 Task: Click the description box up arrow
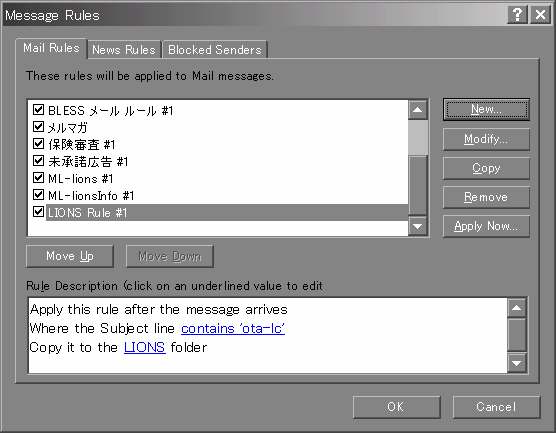coord(517,308)
